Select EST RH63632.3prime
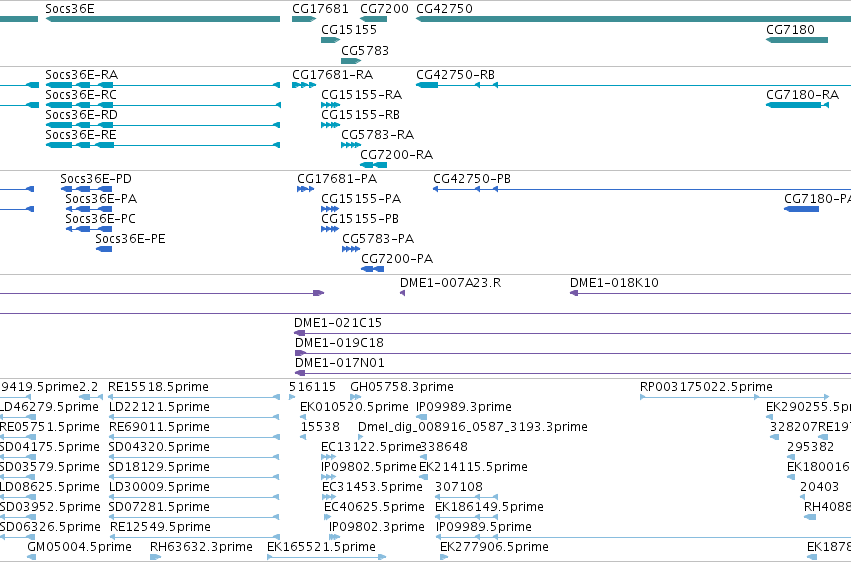 155,557
